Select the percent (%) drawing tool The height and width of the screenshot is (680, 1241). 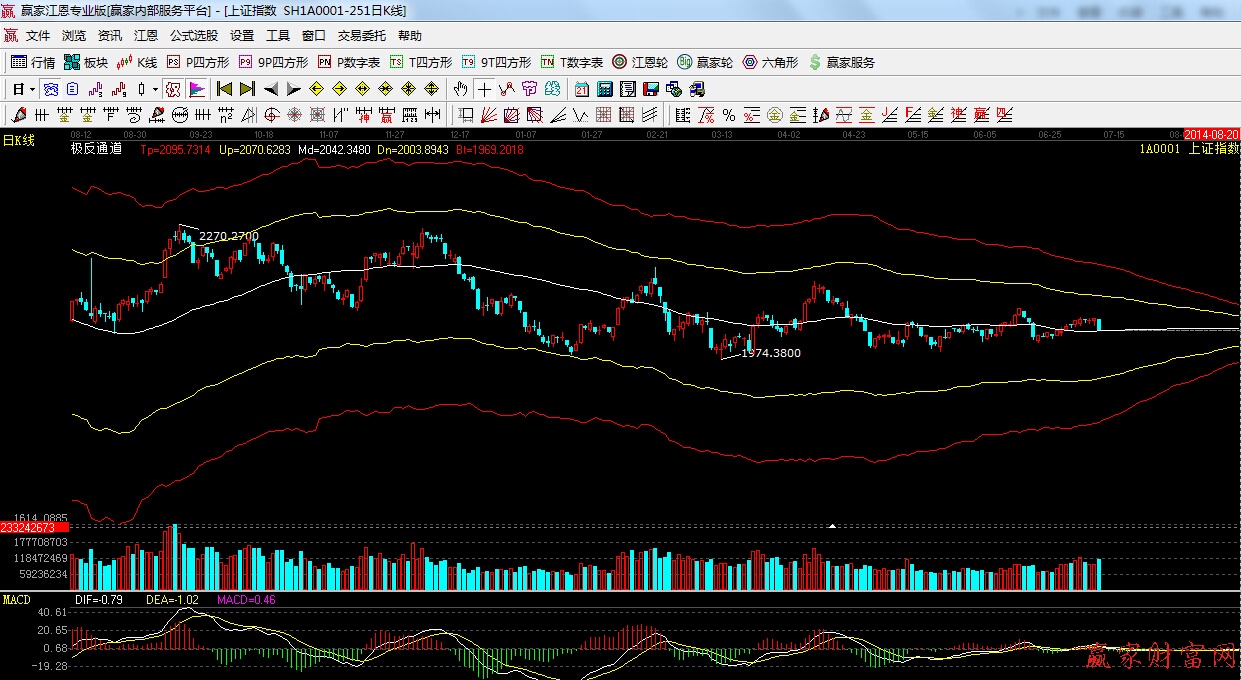(x=729, y=115)
